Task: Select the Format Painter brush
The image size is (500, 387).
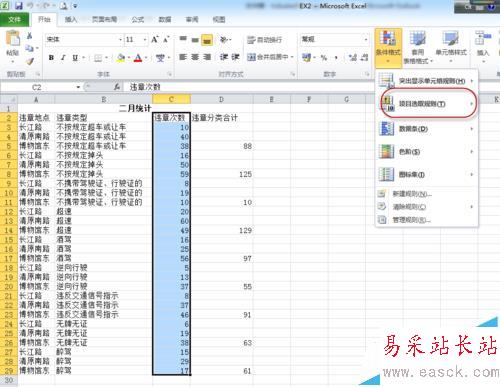Action: (x=30, y=60)
